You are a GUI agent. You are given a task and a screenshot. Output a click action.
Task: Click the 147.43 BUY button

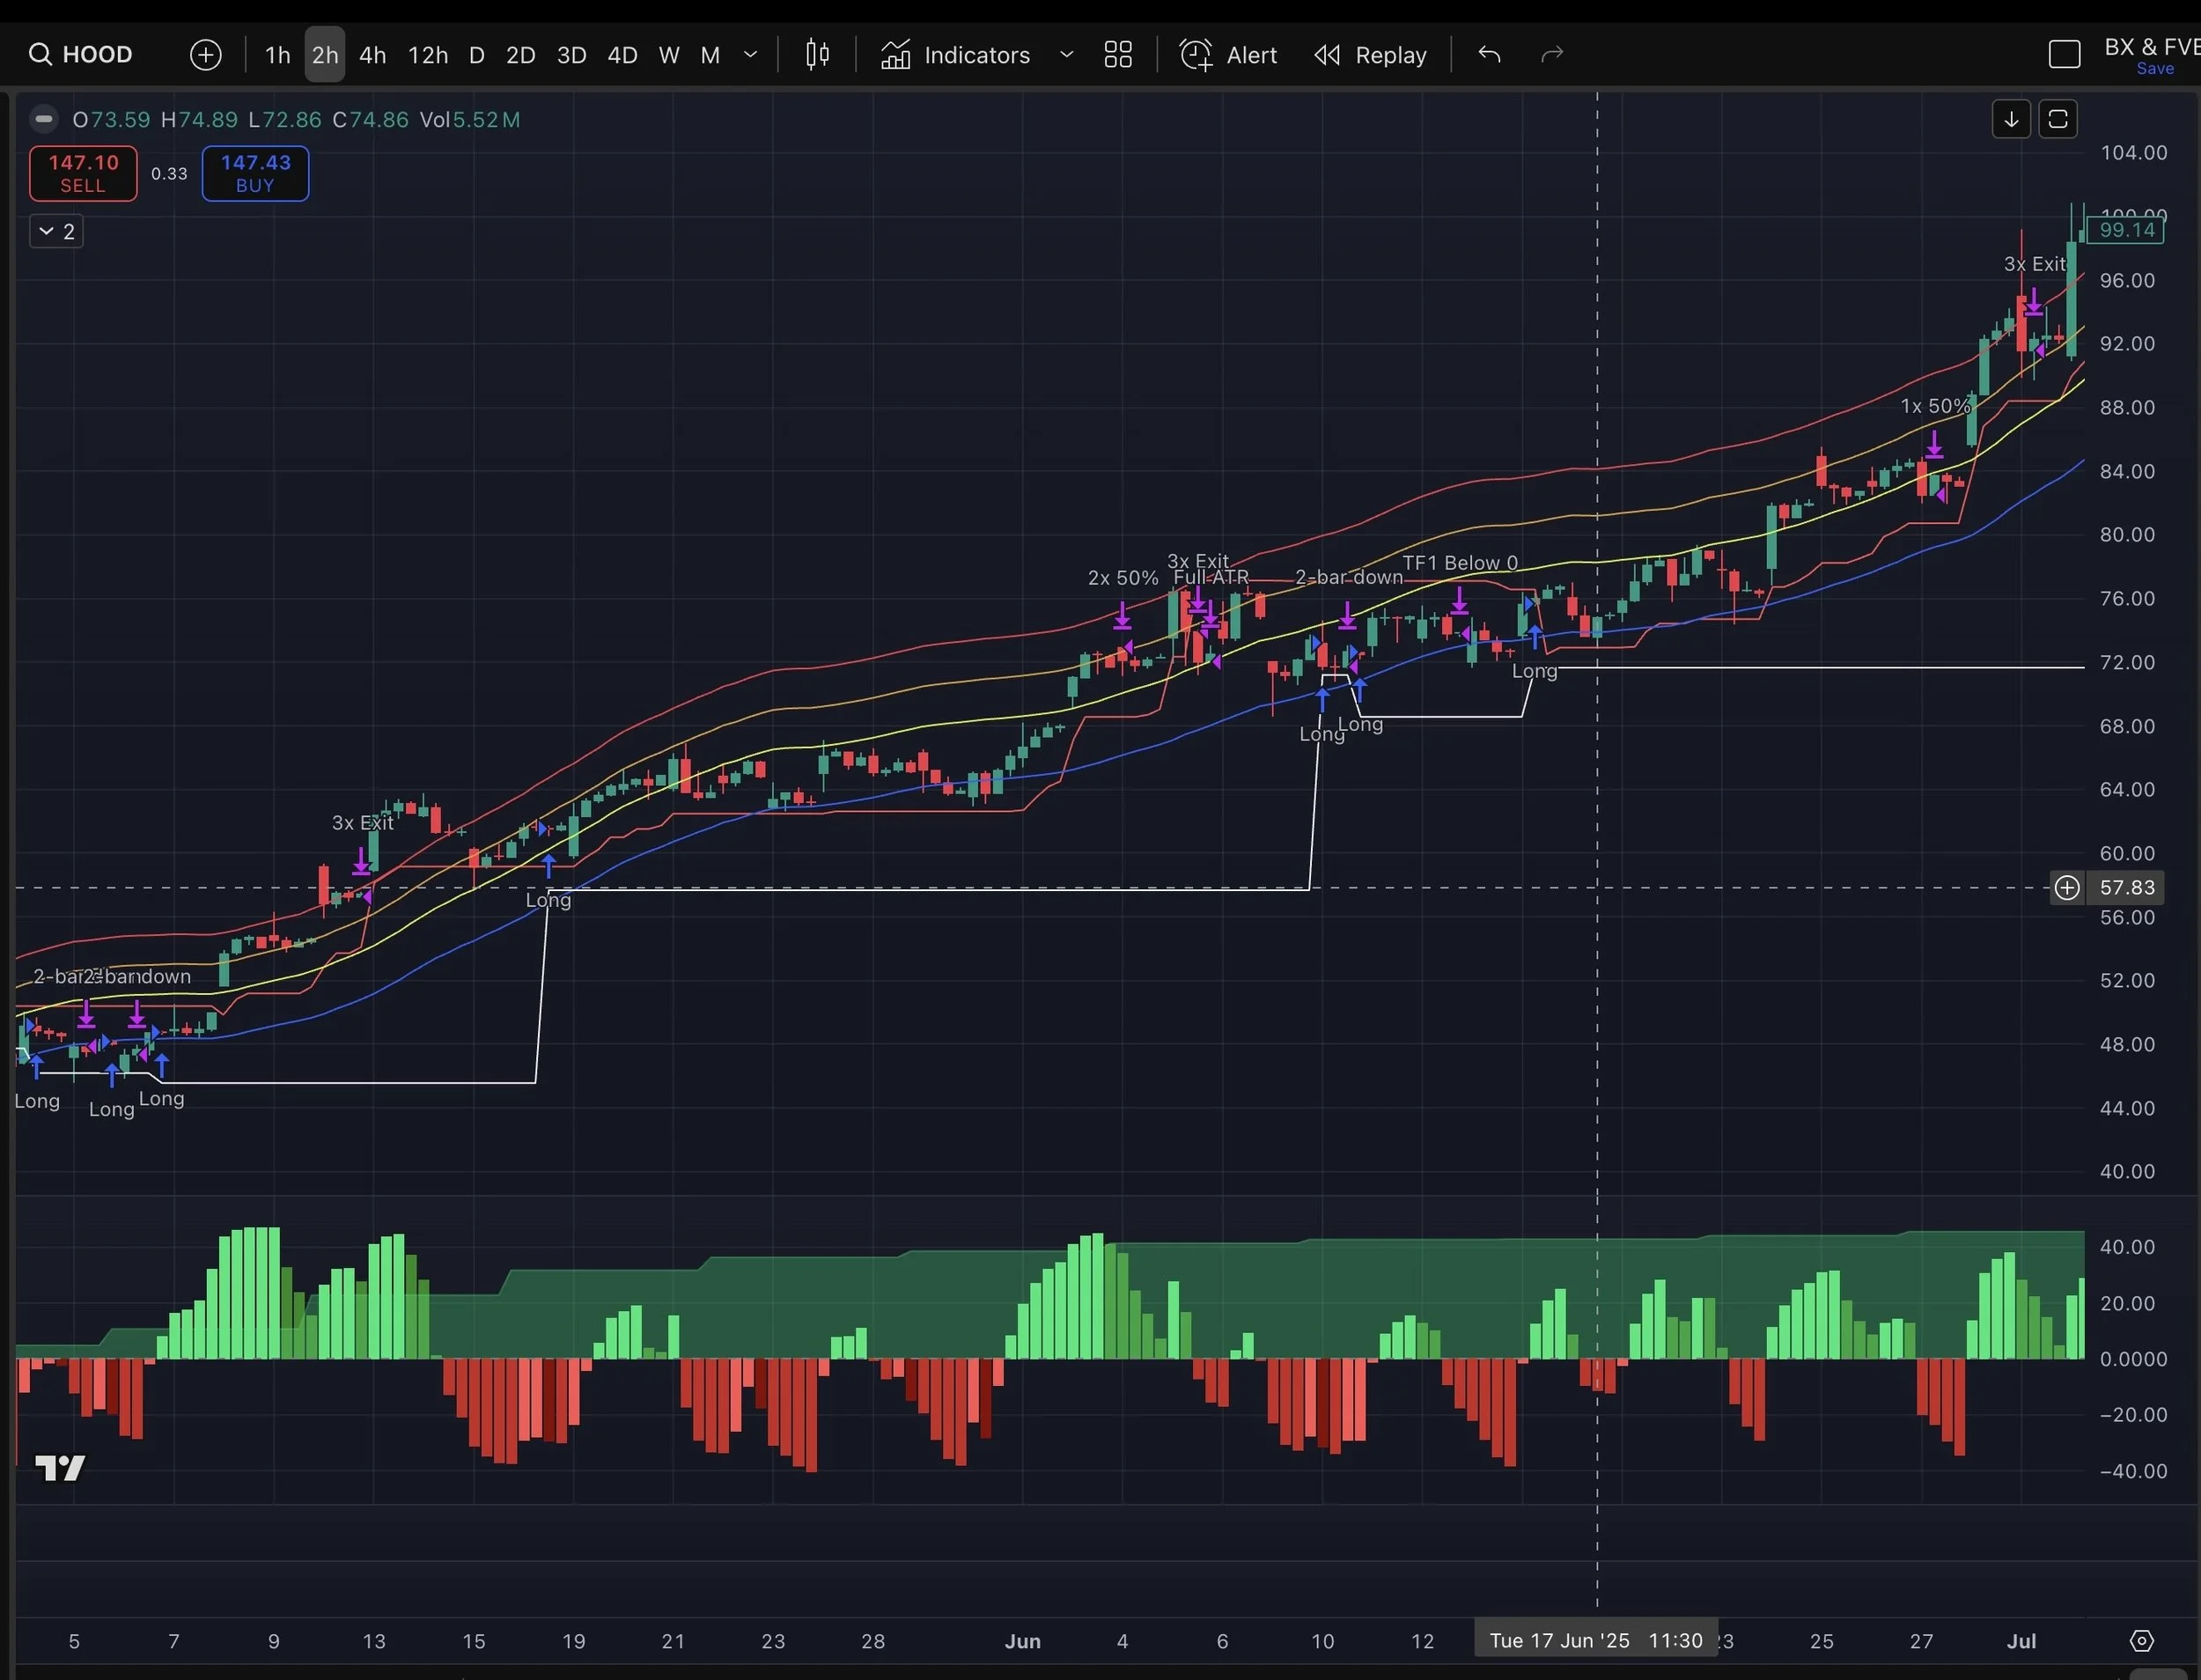[255, 173]
